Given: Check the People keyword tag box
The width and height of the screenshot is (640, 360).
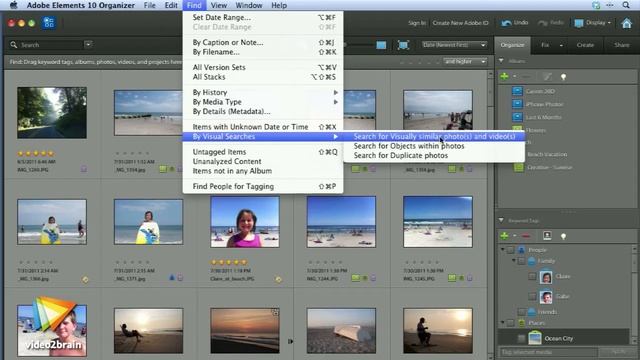Looking at the screenshot, I should click(x=511, y=250).
